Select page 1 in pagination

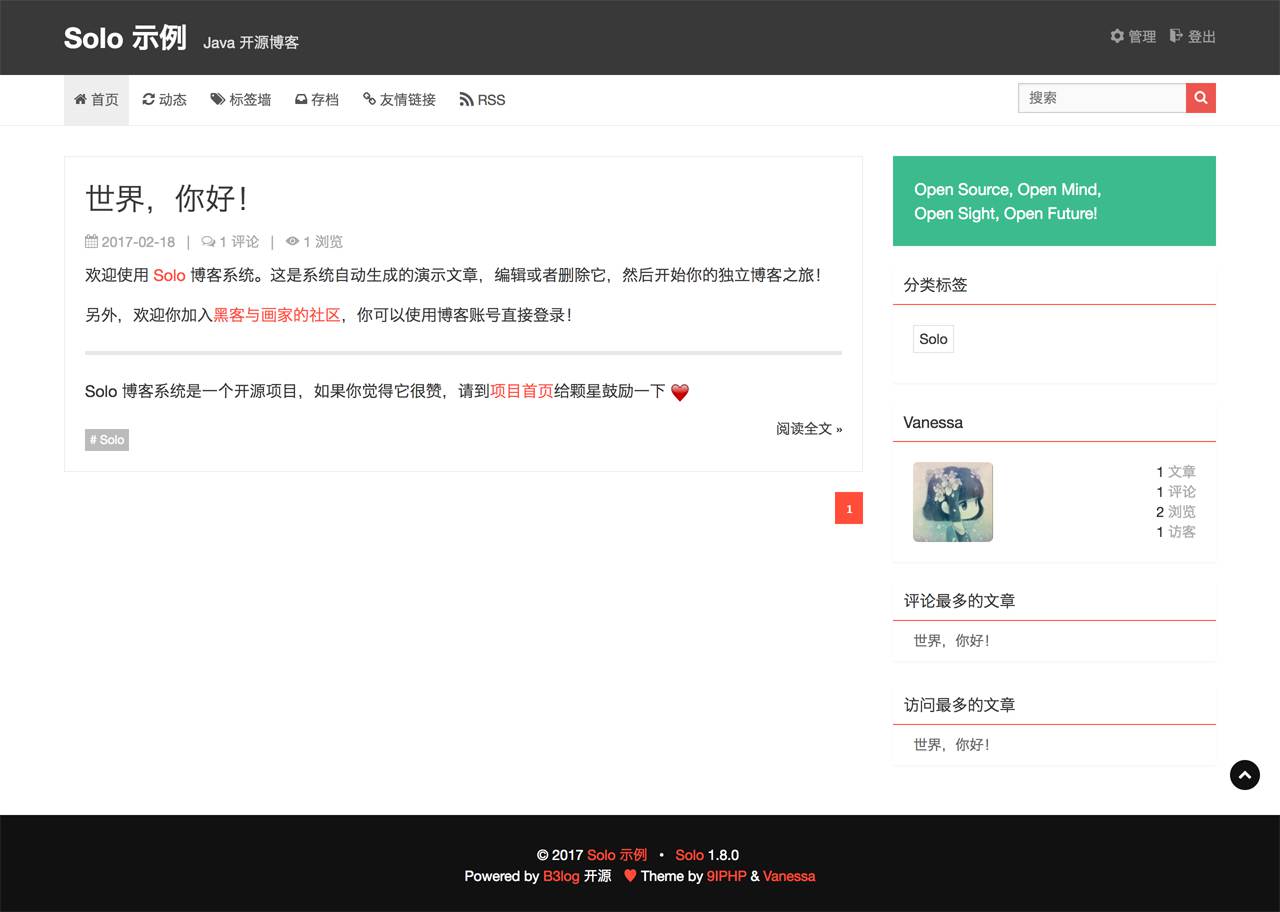pyautogui.click(x=848, y=508)
